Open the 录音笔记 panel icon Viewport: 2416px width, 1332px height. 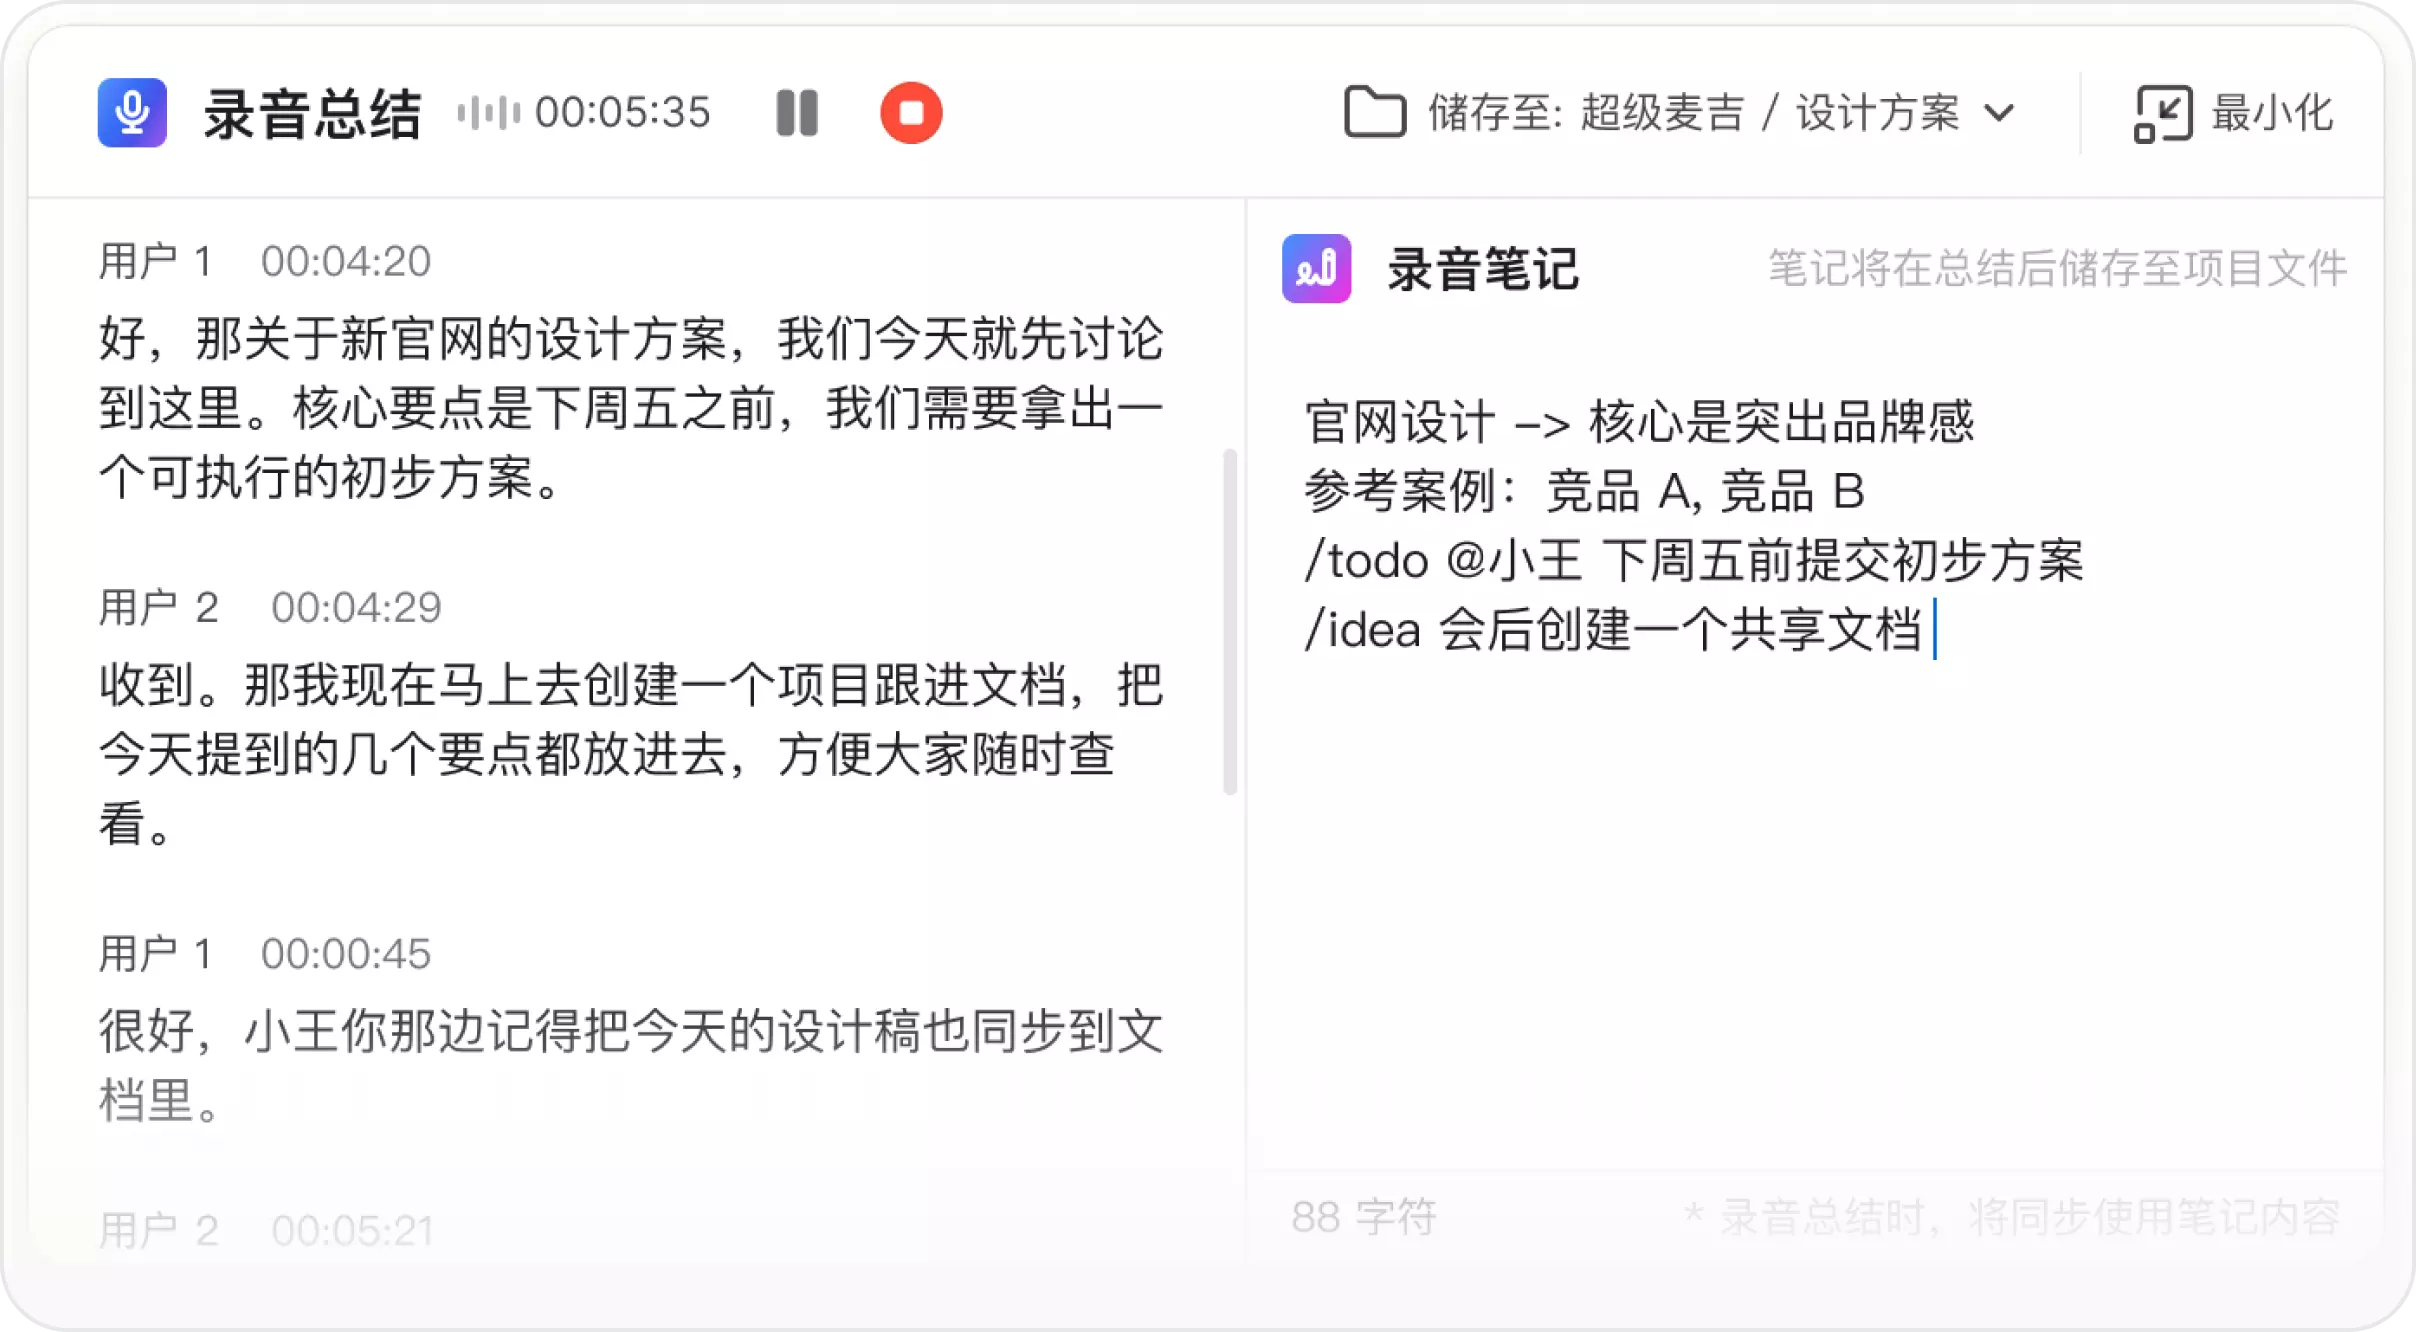pos(1316,268)
